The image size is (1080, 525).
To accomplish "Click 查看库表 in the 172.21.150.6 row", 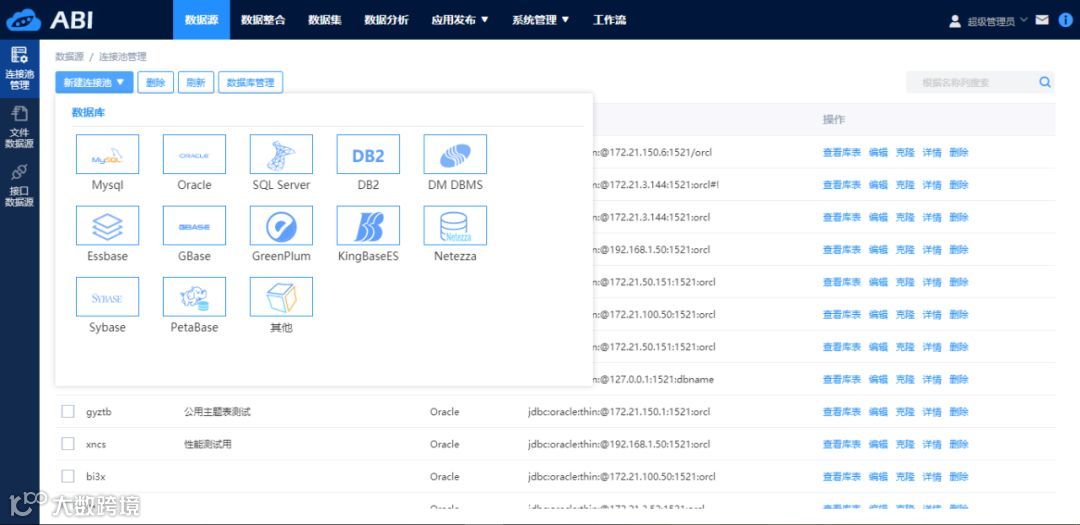I will (842, 152).
